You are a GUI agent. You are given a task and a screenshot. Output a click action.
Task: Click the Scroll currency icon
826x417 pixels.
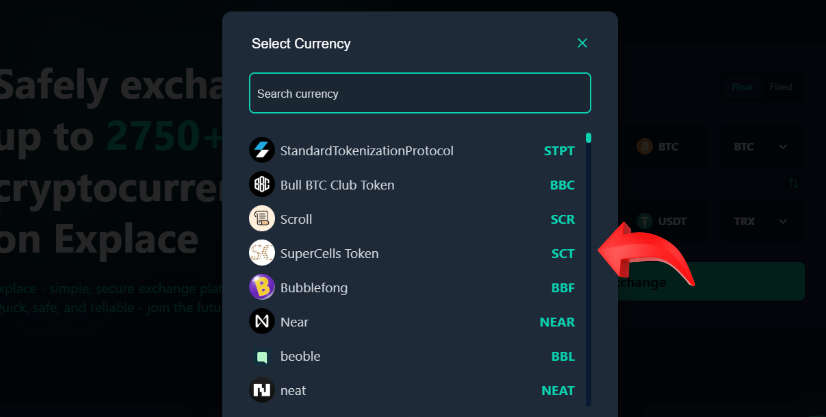click(x=262, y=219)
